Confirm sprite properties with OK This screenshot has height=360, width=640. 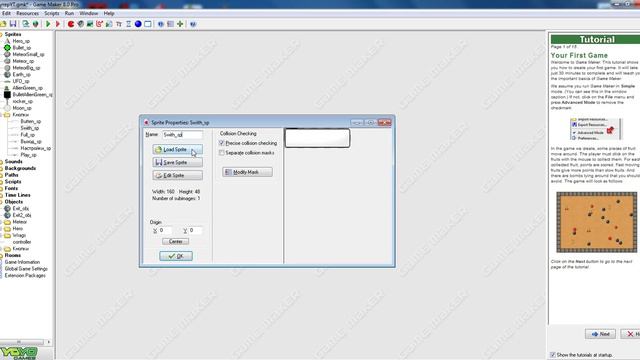tap(176, 256)
